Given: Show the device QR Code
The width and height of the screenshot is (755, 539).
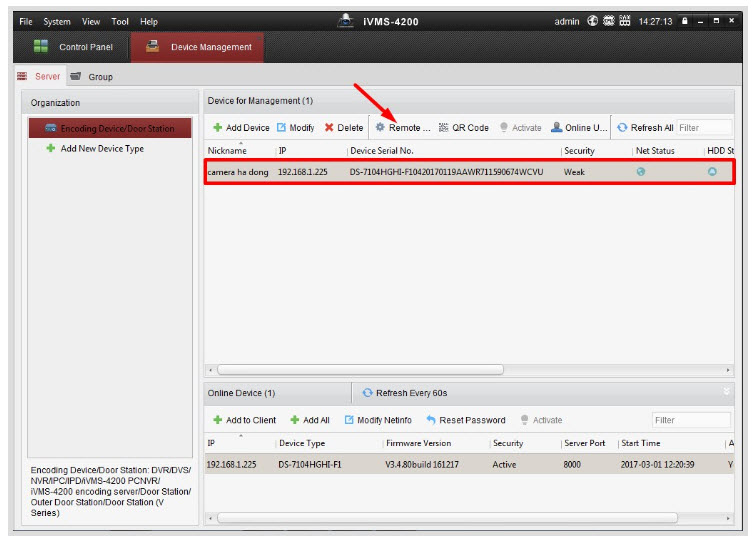Looking at the screenshot, I should [463, 128].
